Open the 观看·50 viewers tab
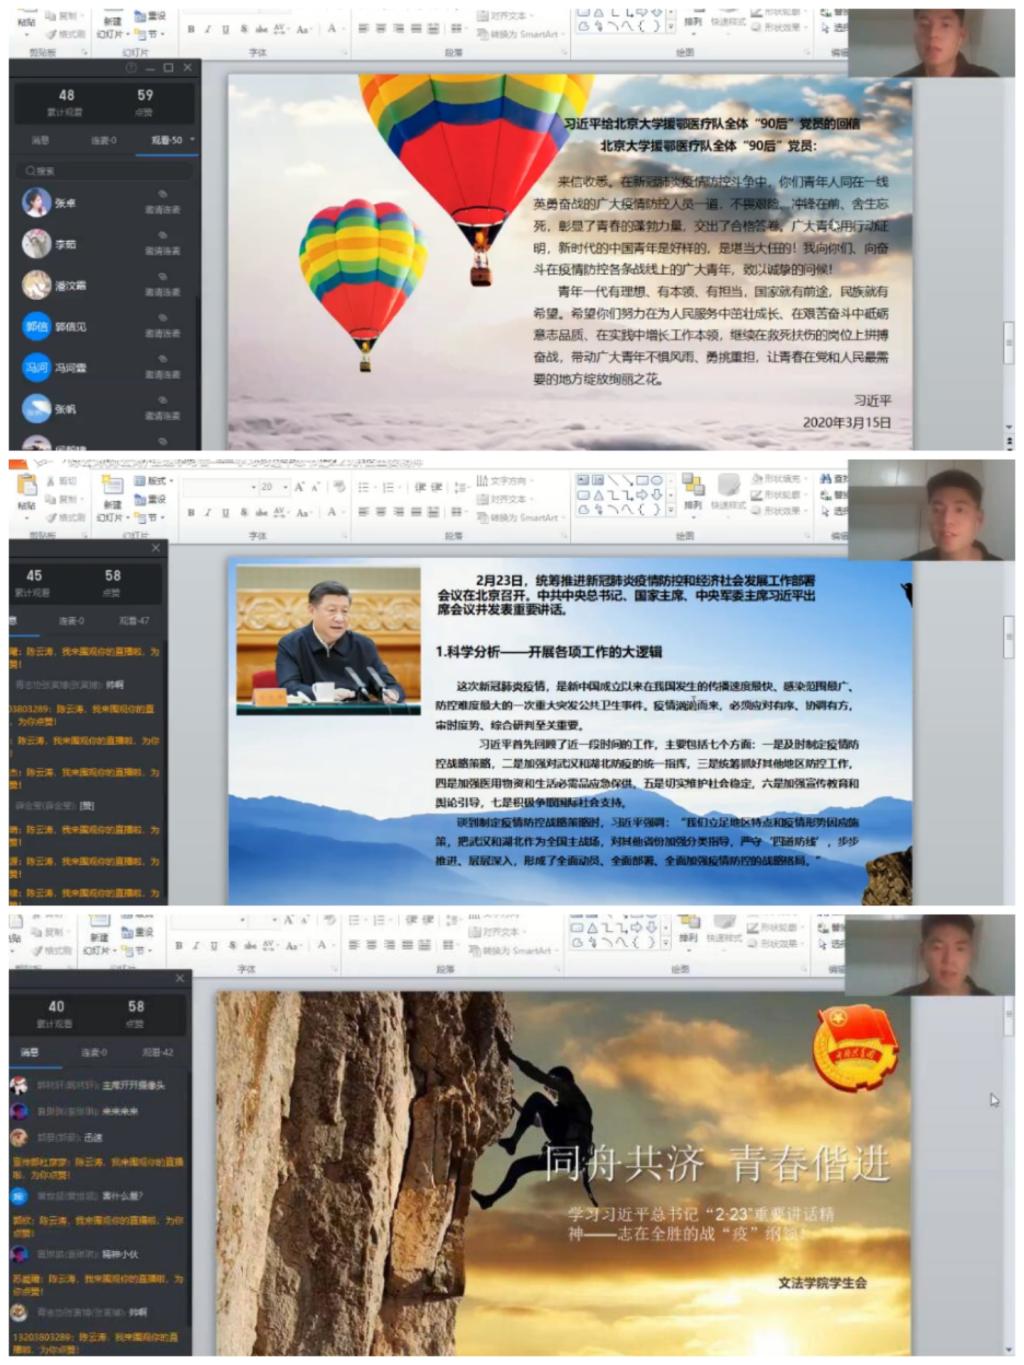This screenshot has width=1024, height=1365. click(166, 141)
